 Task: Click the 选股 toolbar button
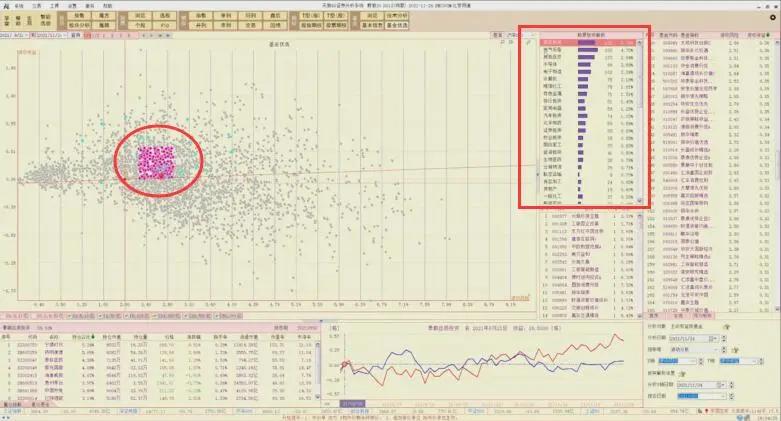click(164, 16)
